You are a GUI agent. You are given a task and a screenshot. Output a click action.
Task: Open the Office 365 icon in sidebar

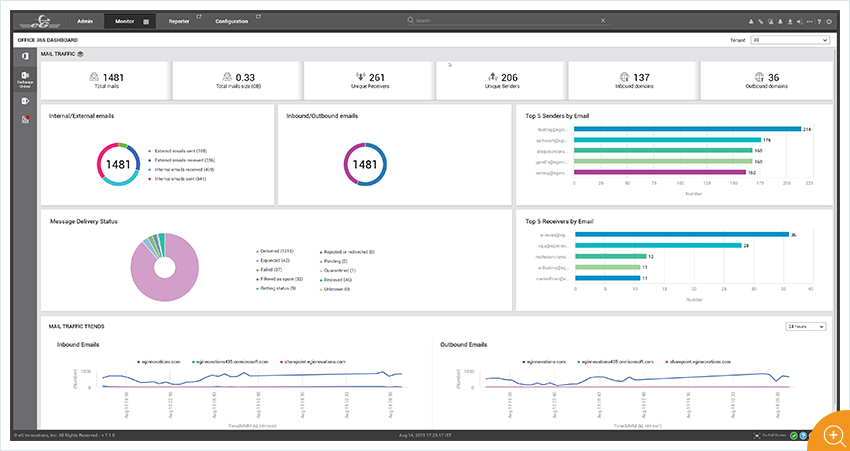(25, 56)
